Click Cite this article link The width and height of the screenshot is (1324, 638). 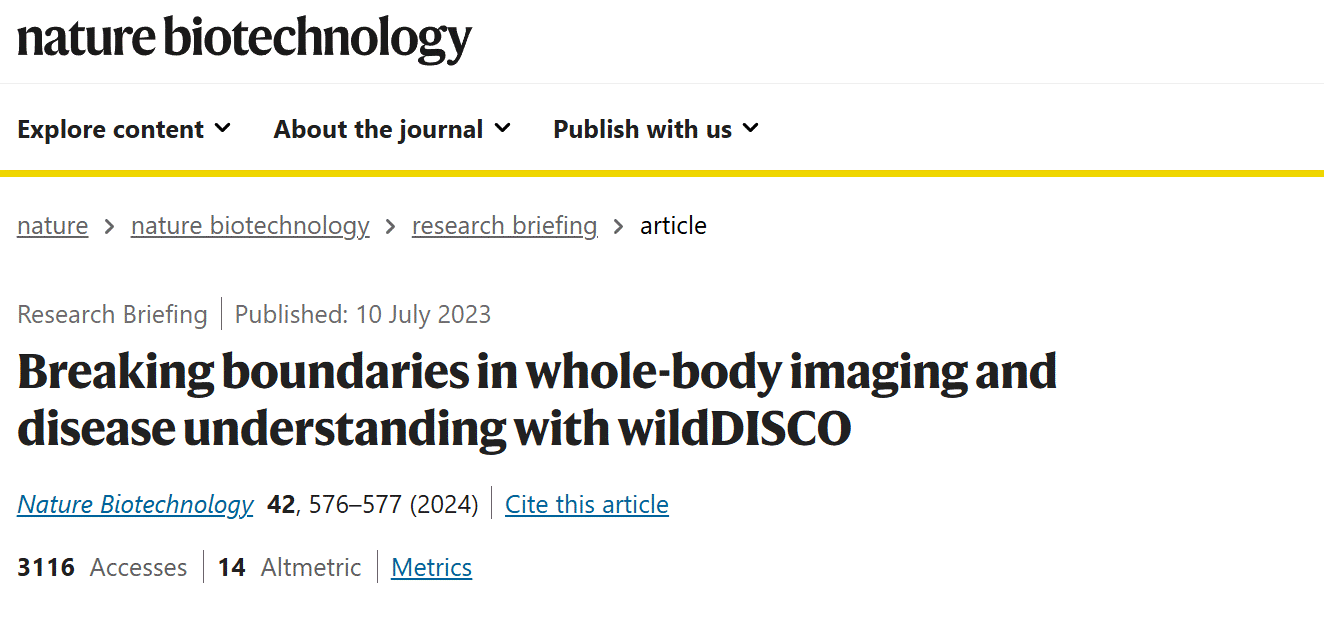(x=587, y=504)
